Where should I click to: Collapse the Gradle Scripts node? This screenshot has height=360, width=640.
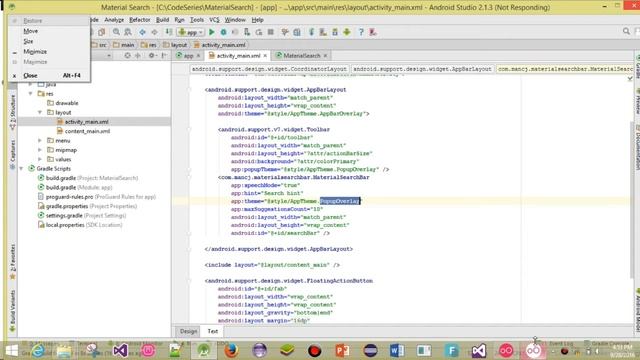click(x=21, y=169)
